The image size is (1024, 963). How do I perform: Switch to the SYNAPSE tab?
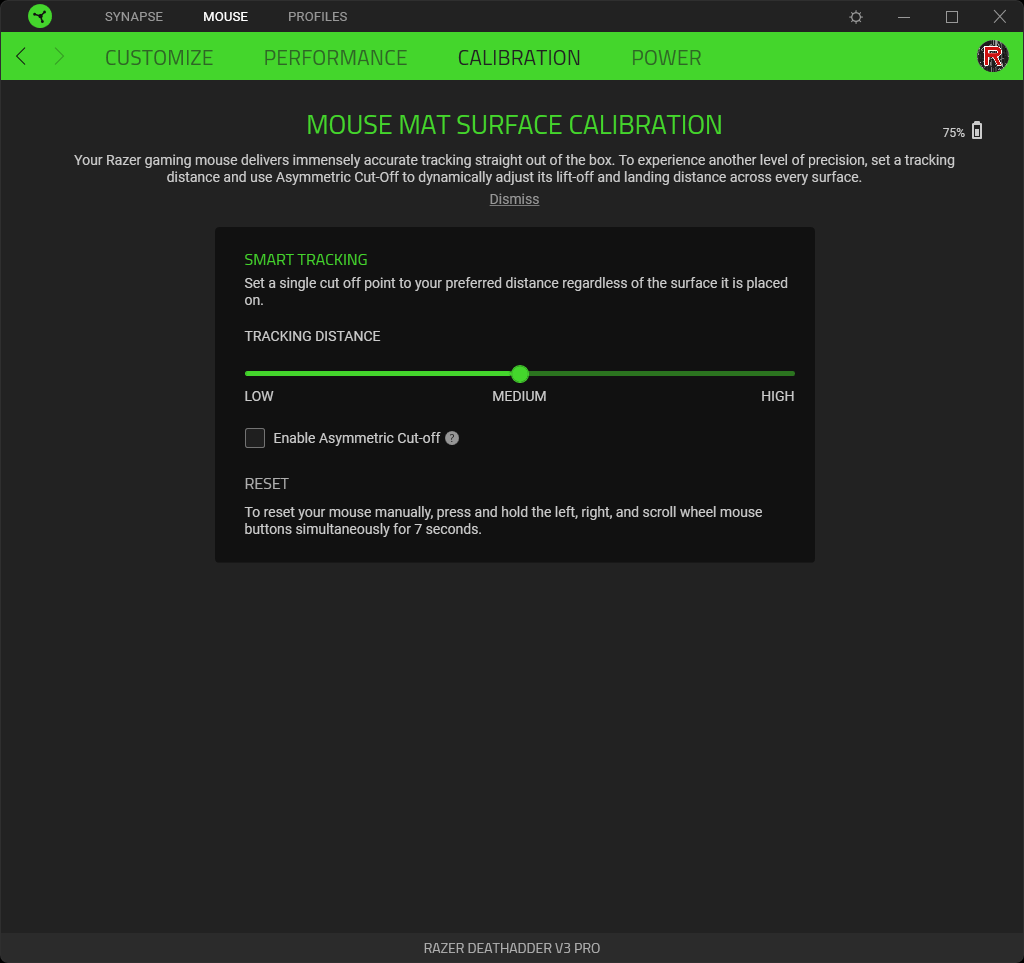coord(134,17)
